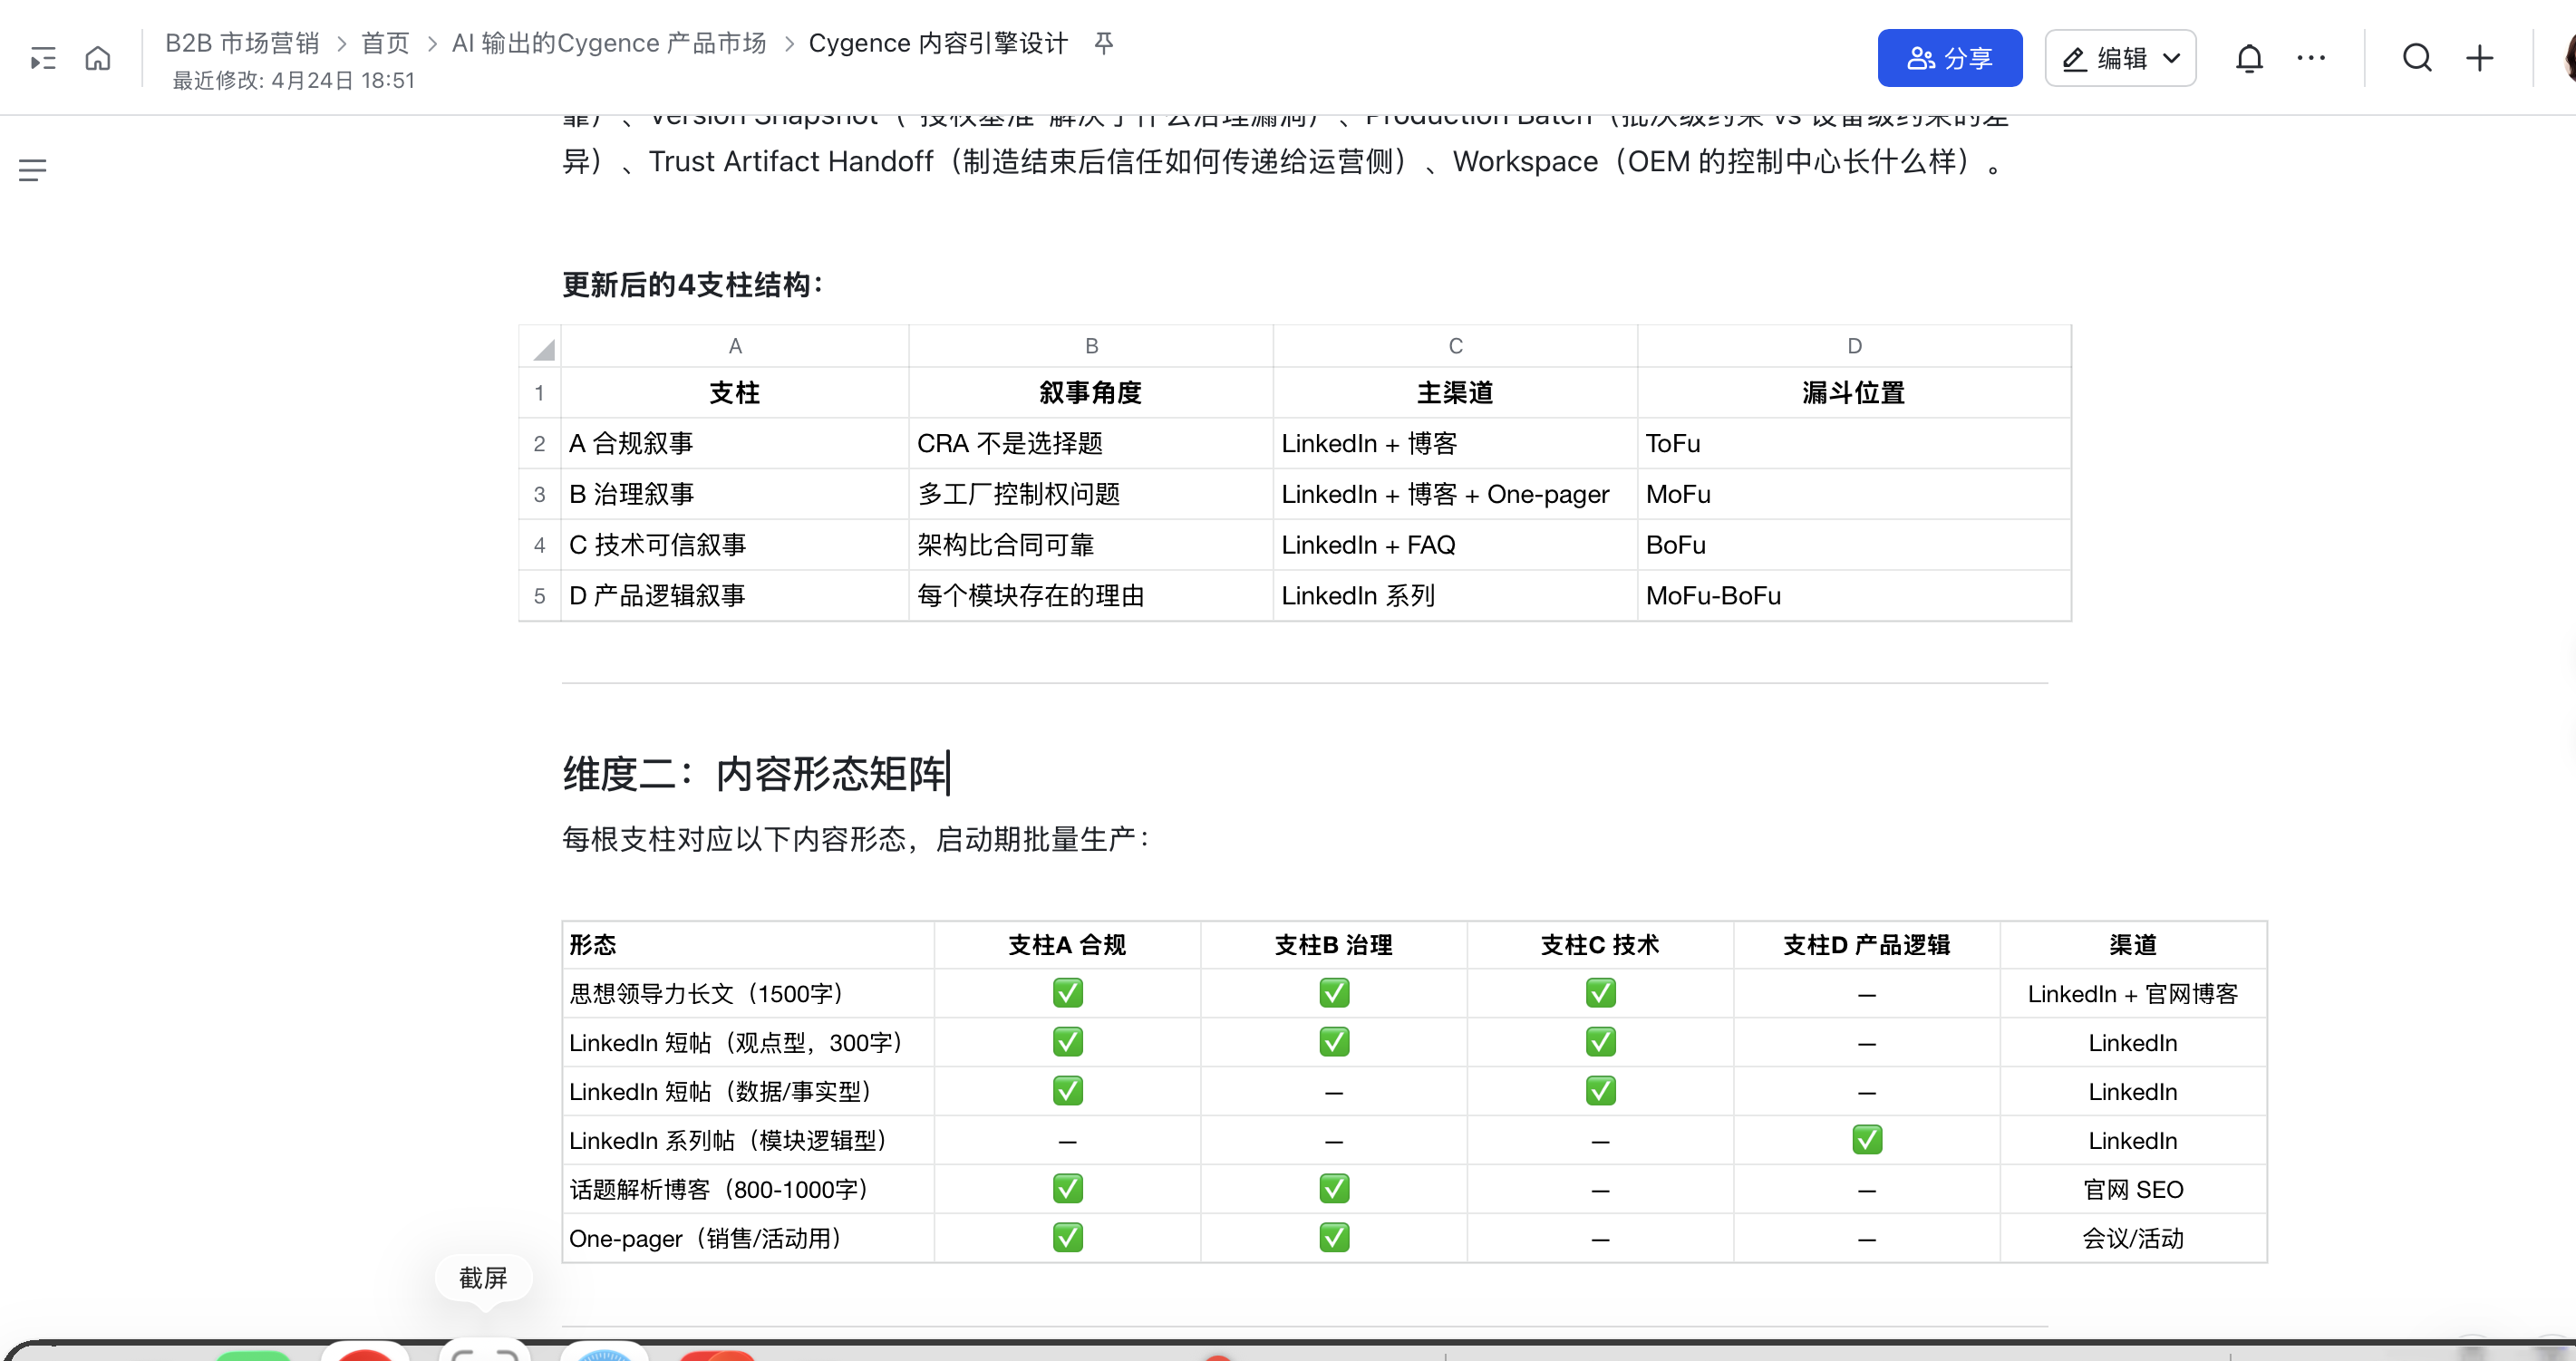Select row 5 header in sheet

tap(540, 596)
